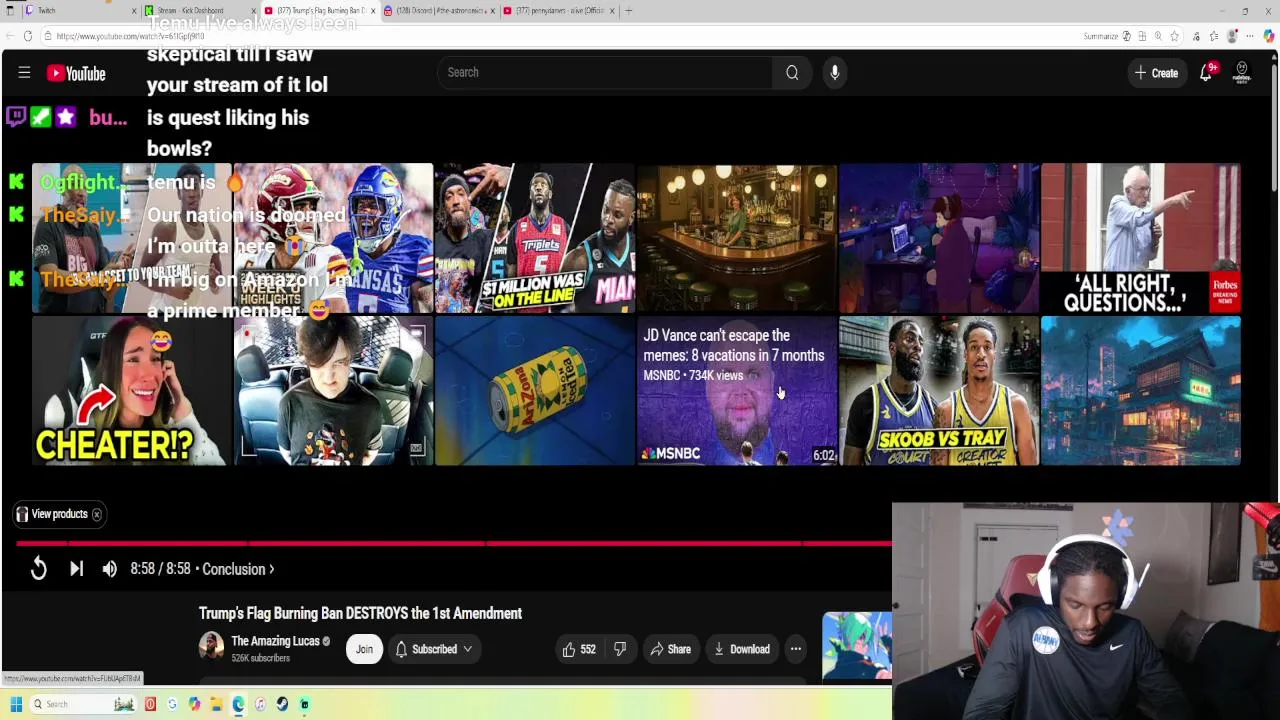Focus the YouTube Search field
The width and height of the screenshot is (1280, 720).
(x=605, y=72)
